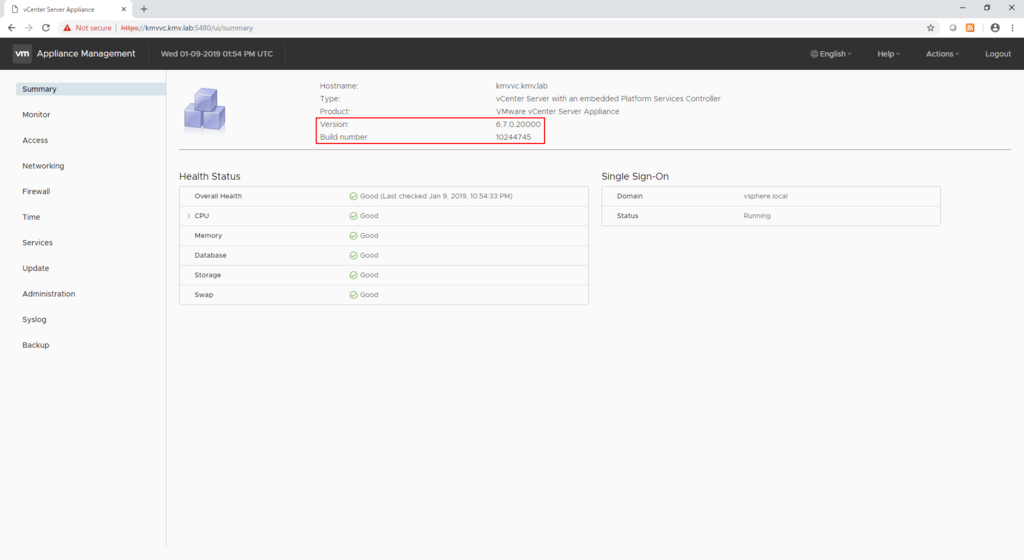Open the Actions dropdown menu
Viewport: 1024px width, 560px height.
point(942,54)
